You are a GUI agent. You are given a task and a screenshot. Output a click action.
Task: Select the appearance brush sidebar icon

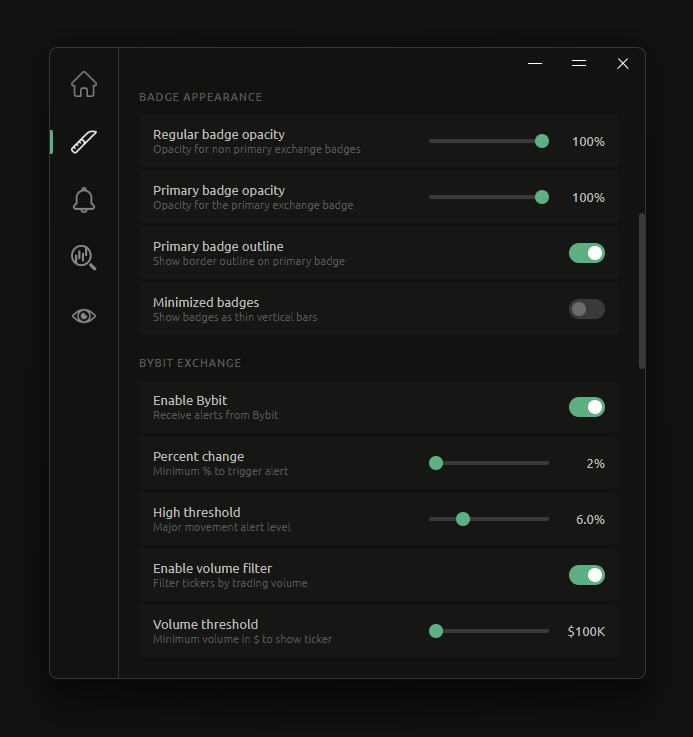84,142
